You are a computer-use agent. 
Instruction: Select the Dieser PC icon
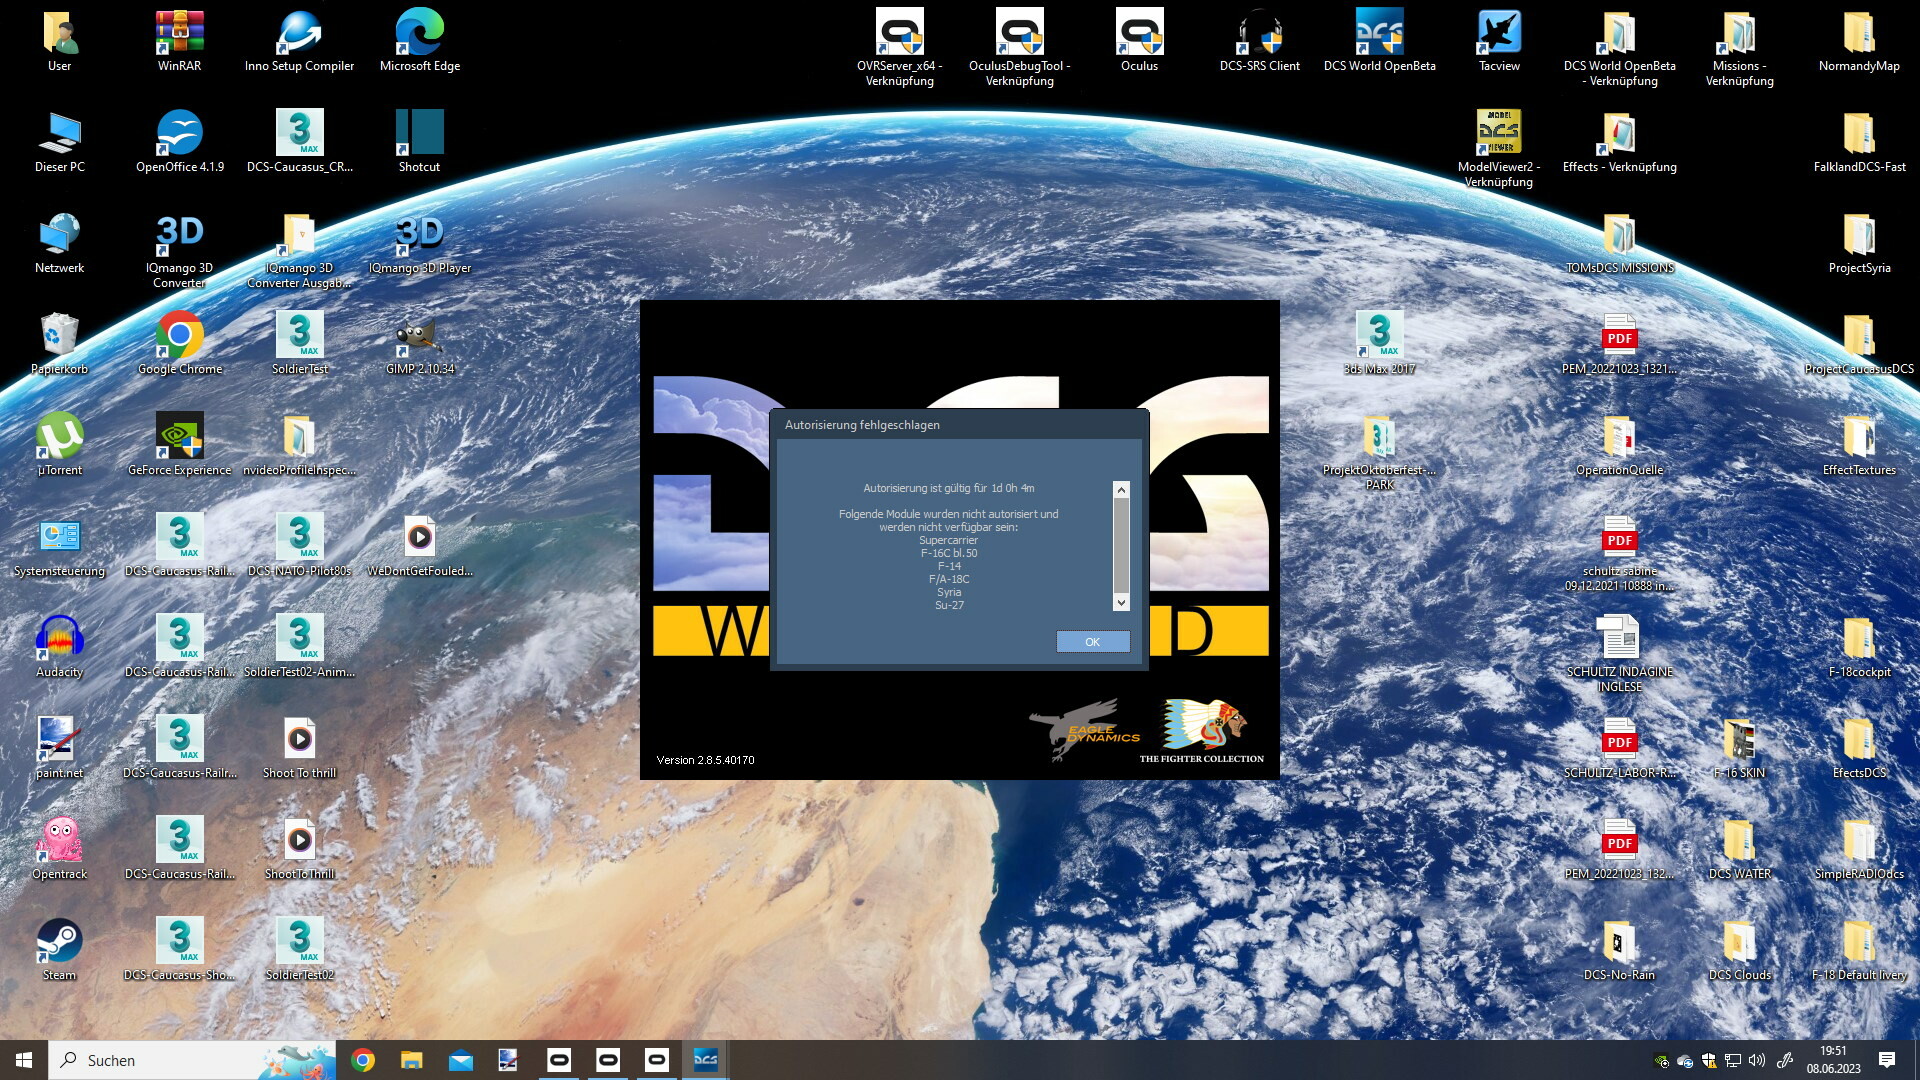pyautogui.click(x=60, y=142)
